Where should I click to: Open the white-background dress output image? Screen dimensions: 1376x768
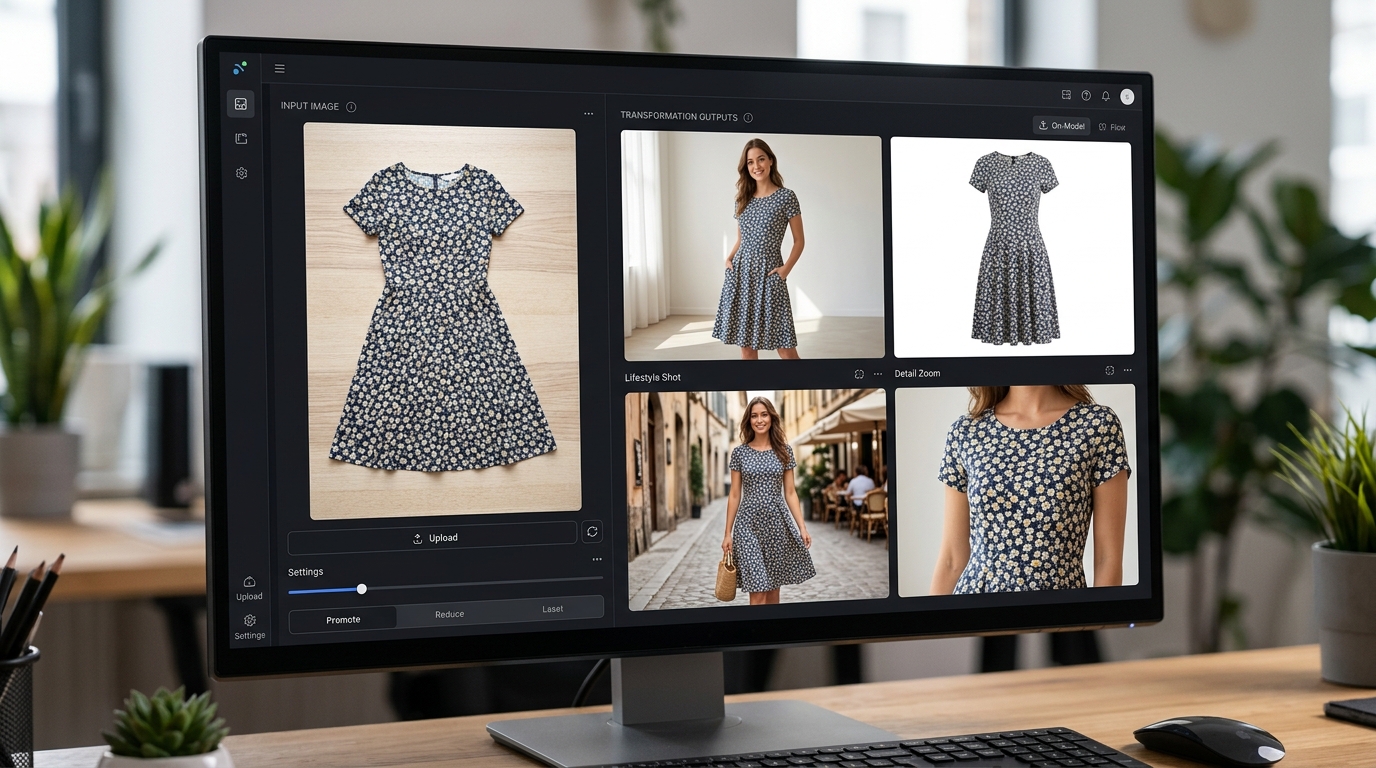[1012, 247]
